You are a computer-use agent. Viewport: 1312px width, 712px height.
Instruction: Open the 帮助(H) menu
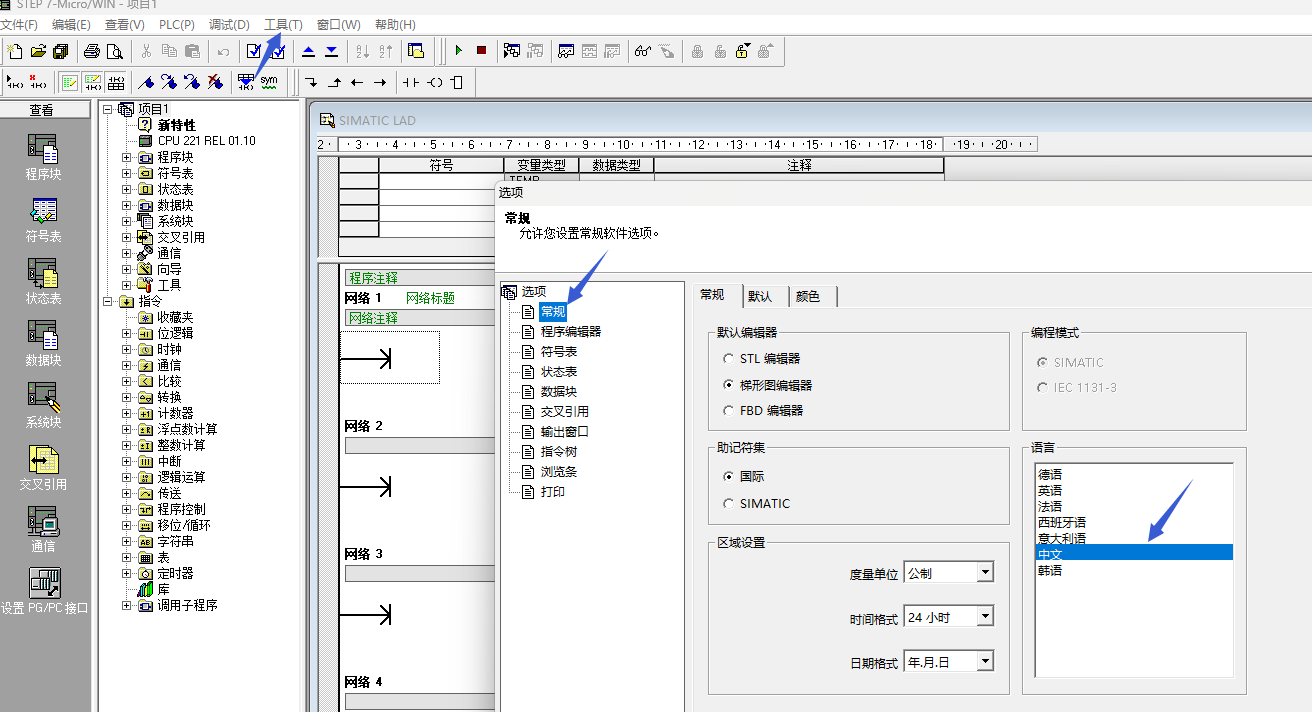tap(395, 24)
